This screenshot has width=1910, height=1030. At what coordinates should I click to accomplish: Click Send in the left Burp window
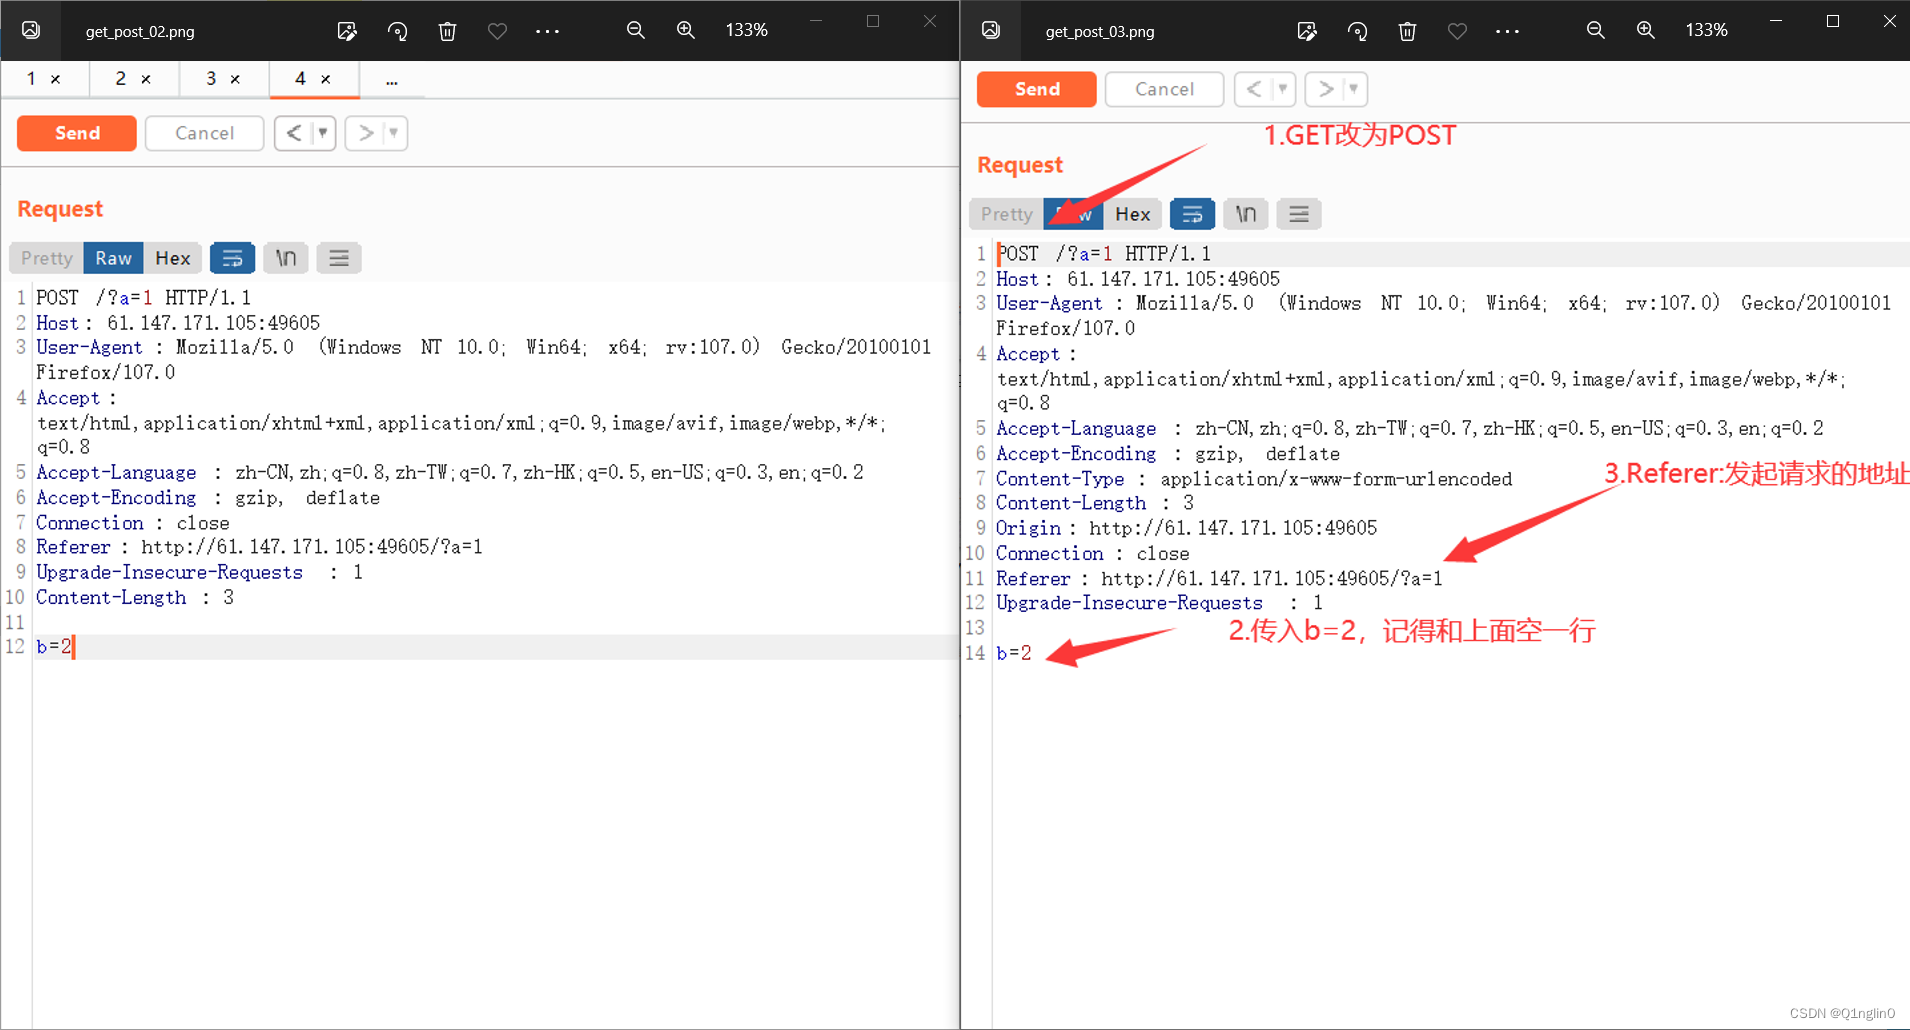[x=77, y=133]
